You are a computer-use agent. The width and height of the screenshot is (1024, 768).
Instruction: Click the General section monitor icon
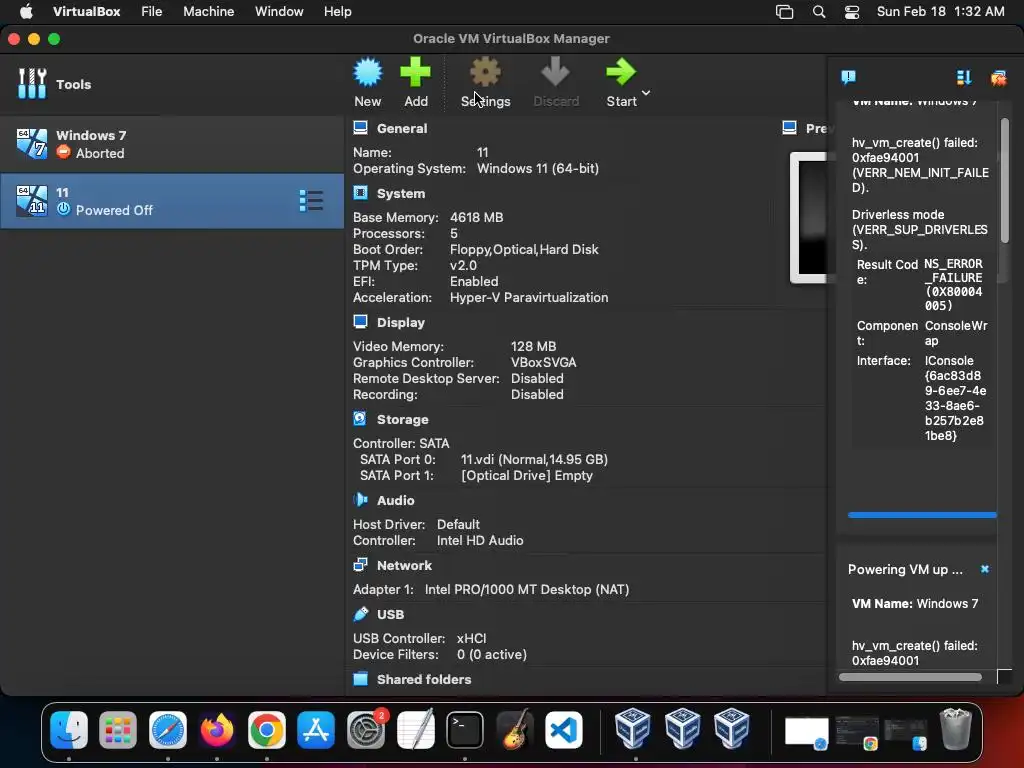click(360, 128)
